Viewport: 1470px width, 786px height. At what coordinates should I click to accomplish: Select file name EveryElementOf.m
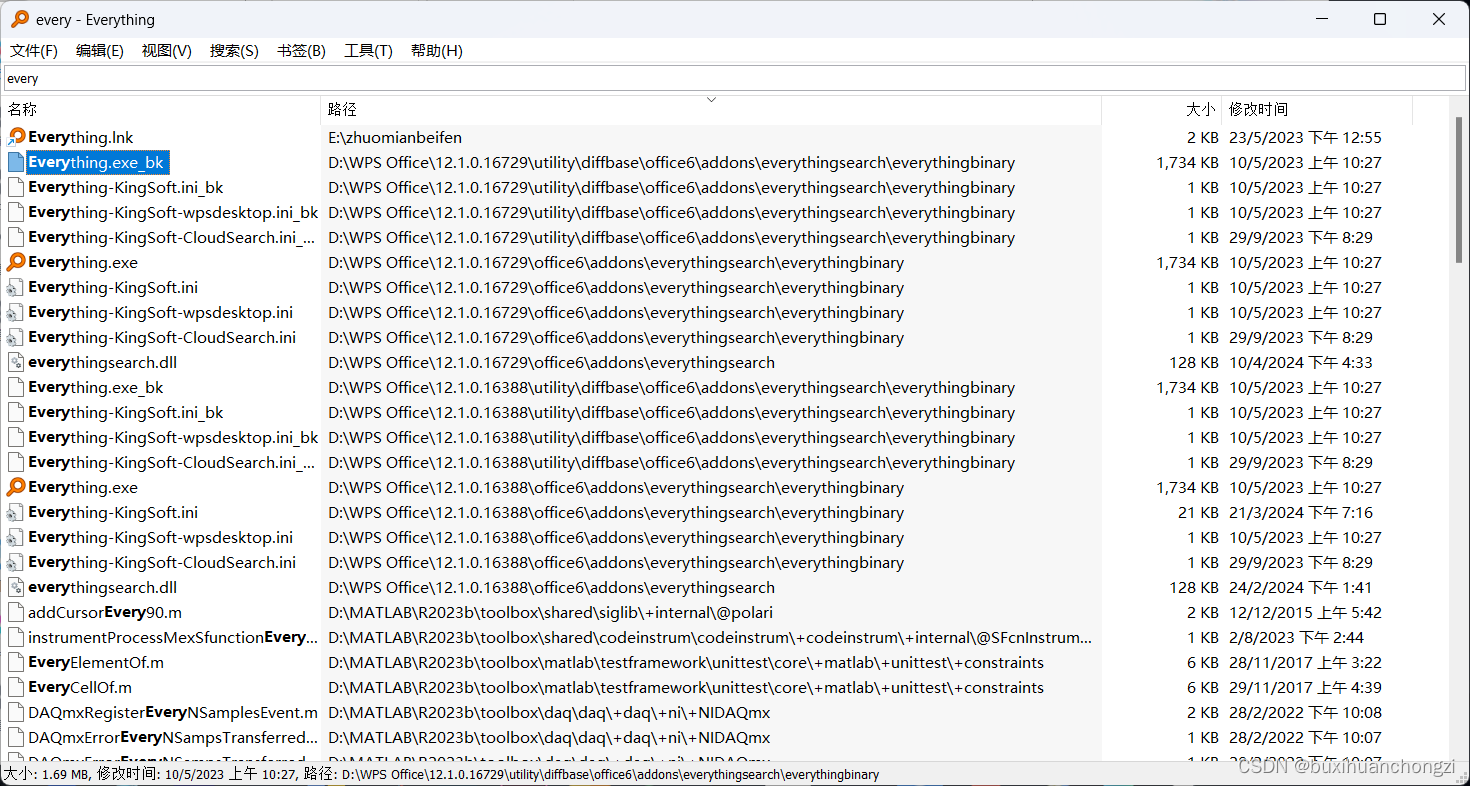click(96, 662)
